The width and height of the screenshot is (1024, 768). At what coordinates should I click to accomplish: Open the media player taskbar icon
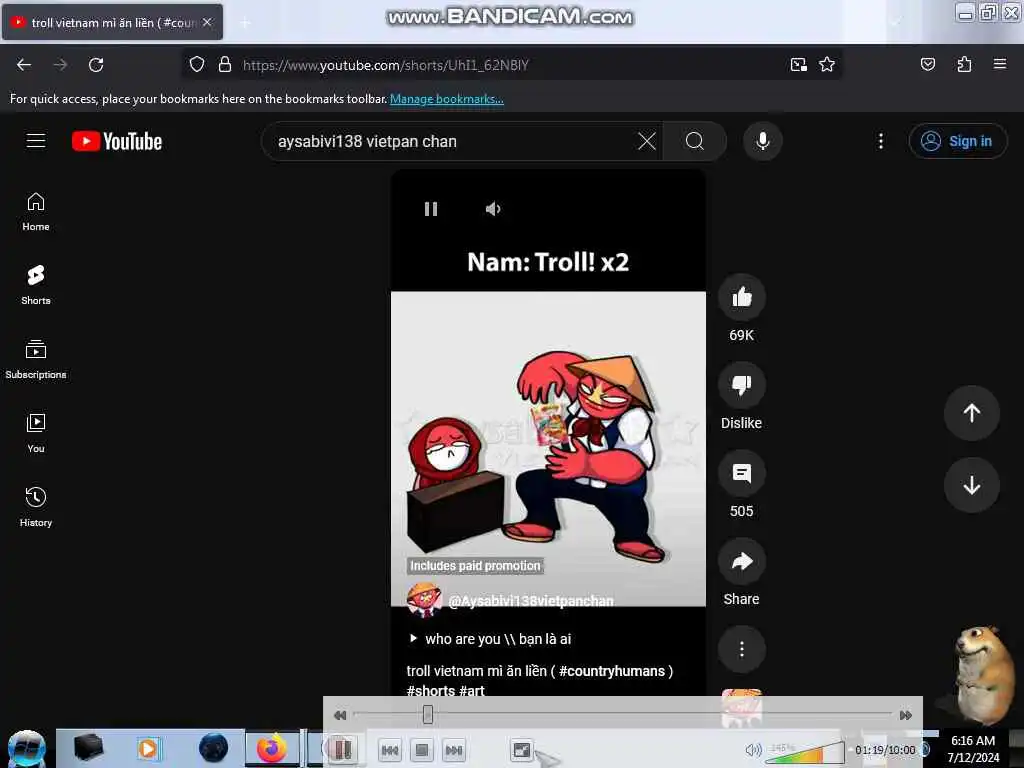coord(148,748)
